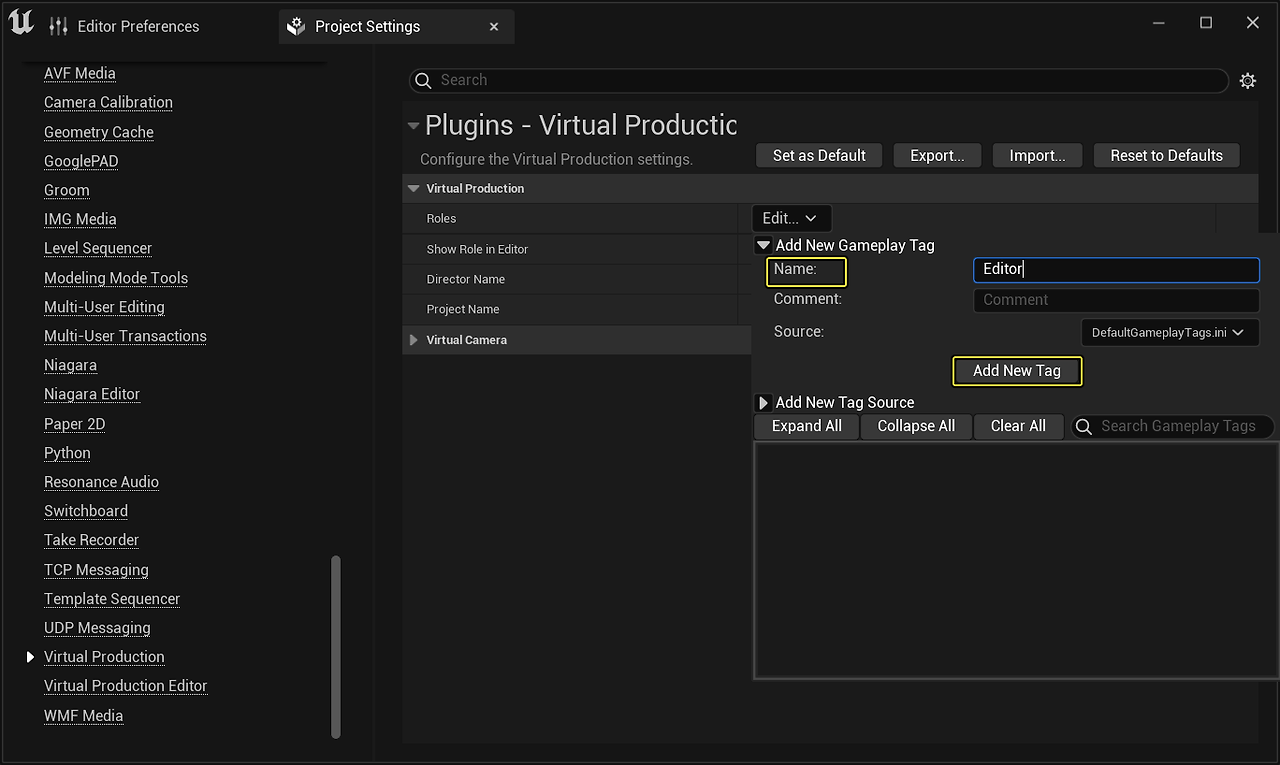Viewport: 1280px width, 765px height.
Task: Maximize the Unreal Editor window
Action: pos(1206,23)
